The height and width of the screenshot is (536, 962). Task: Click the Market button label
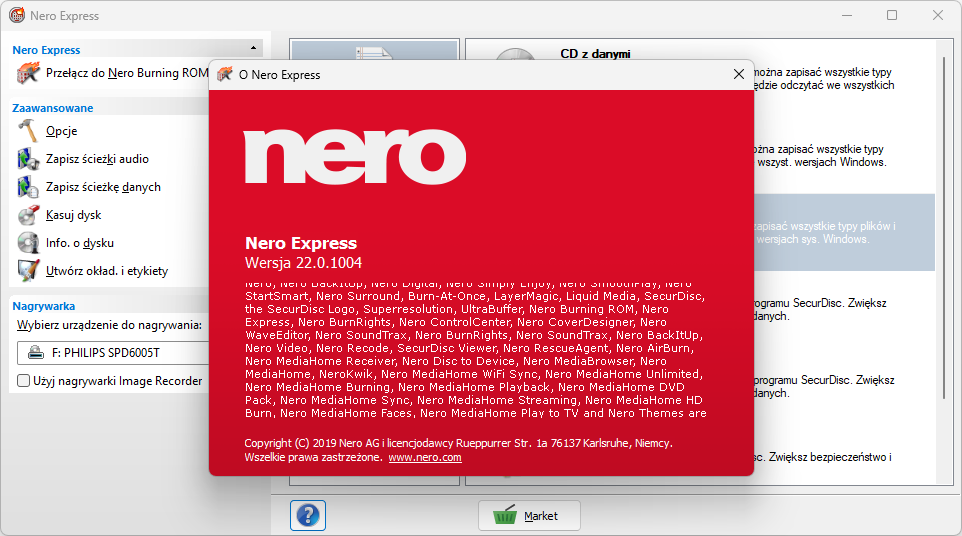pyautogui.click(x=541, y=516)
